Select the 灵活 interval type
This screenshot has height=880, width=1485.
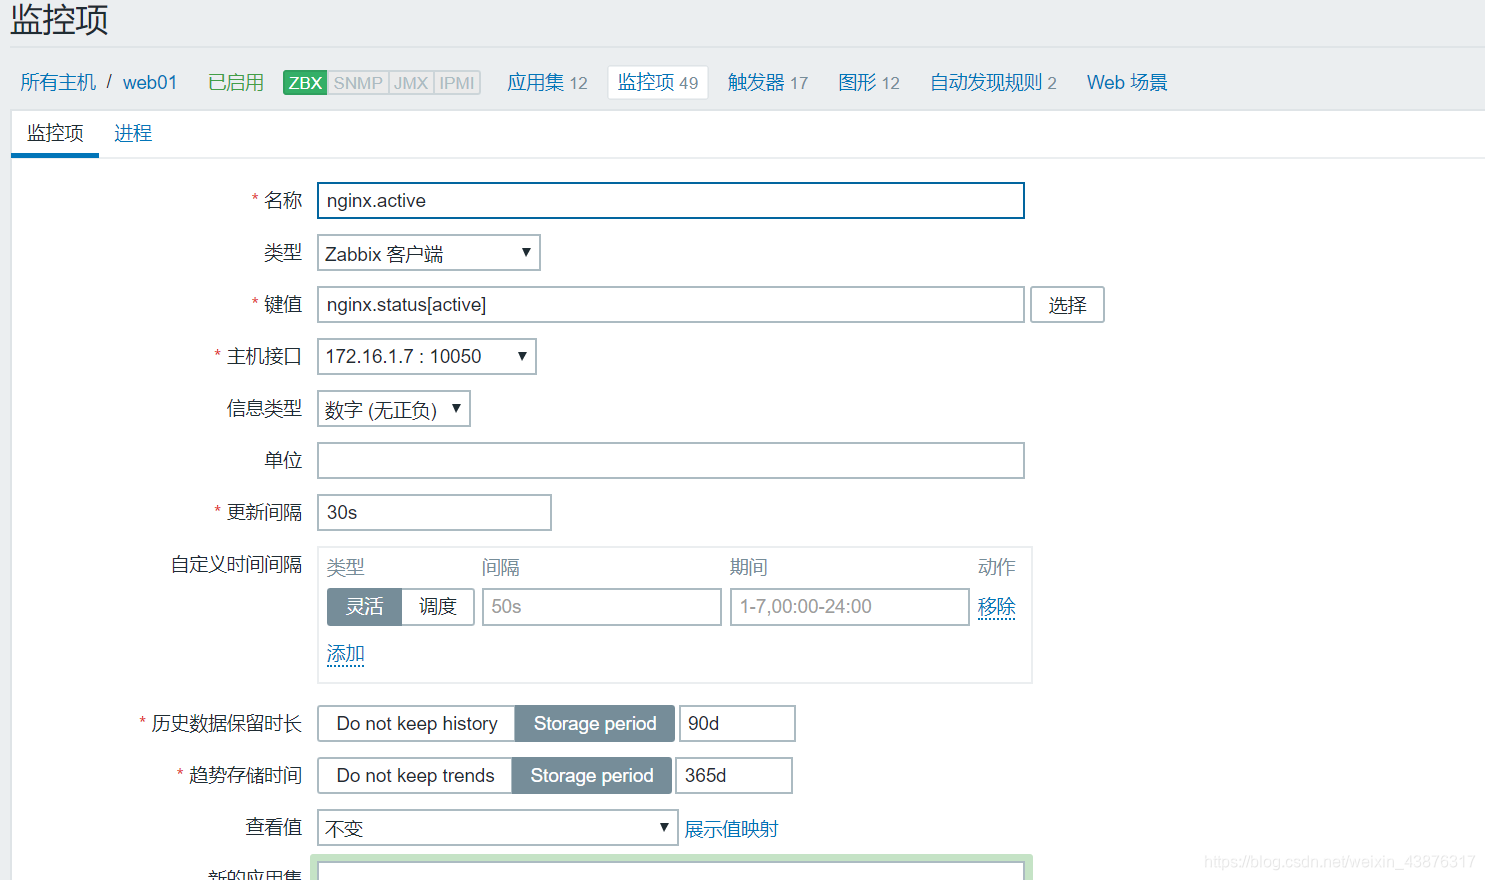click(365, 607)
